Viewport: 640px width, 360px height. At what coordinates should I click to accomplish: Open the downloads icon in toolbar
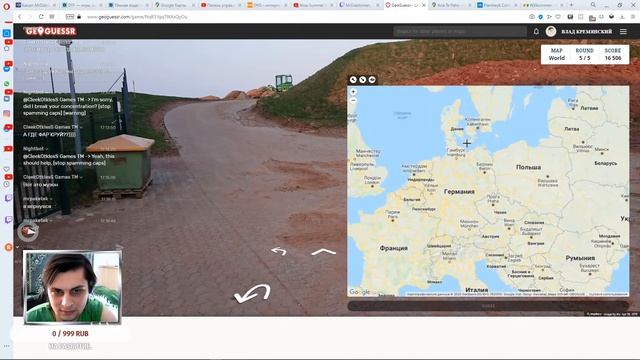622,17
